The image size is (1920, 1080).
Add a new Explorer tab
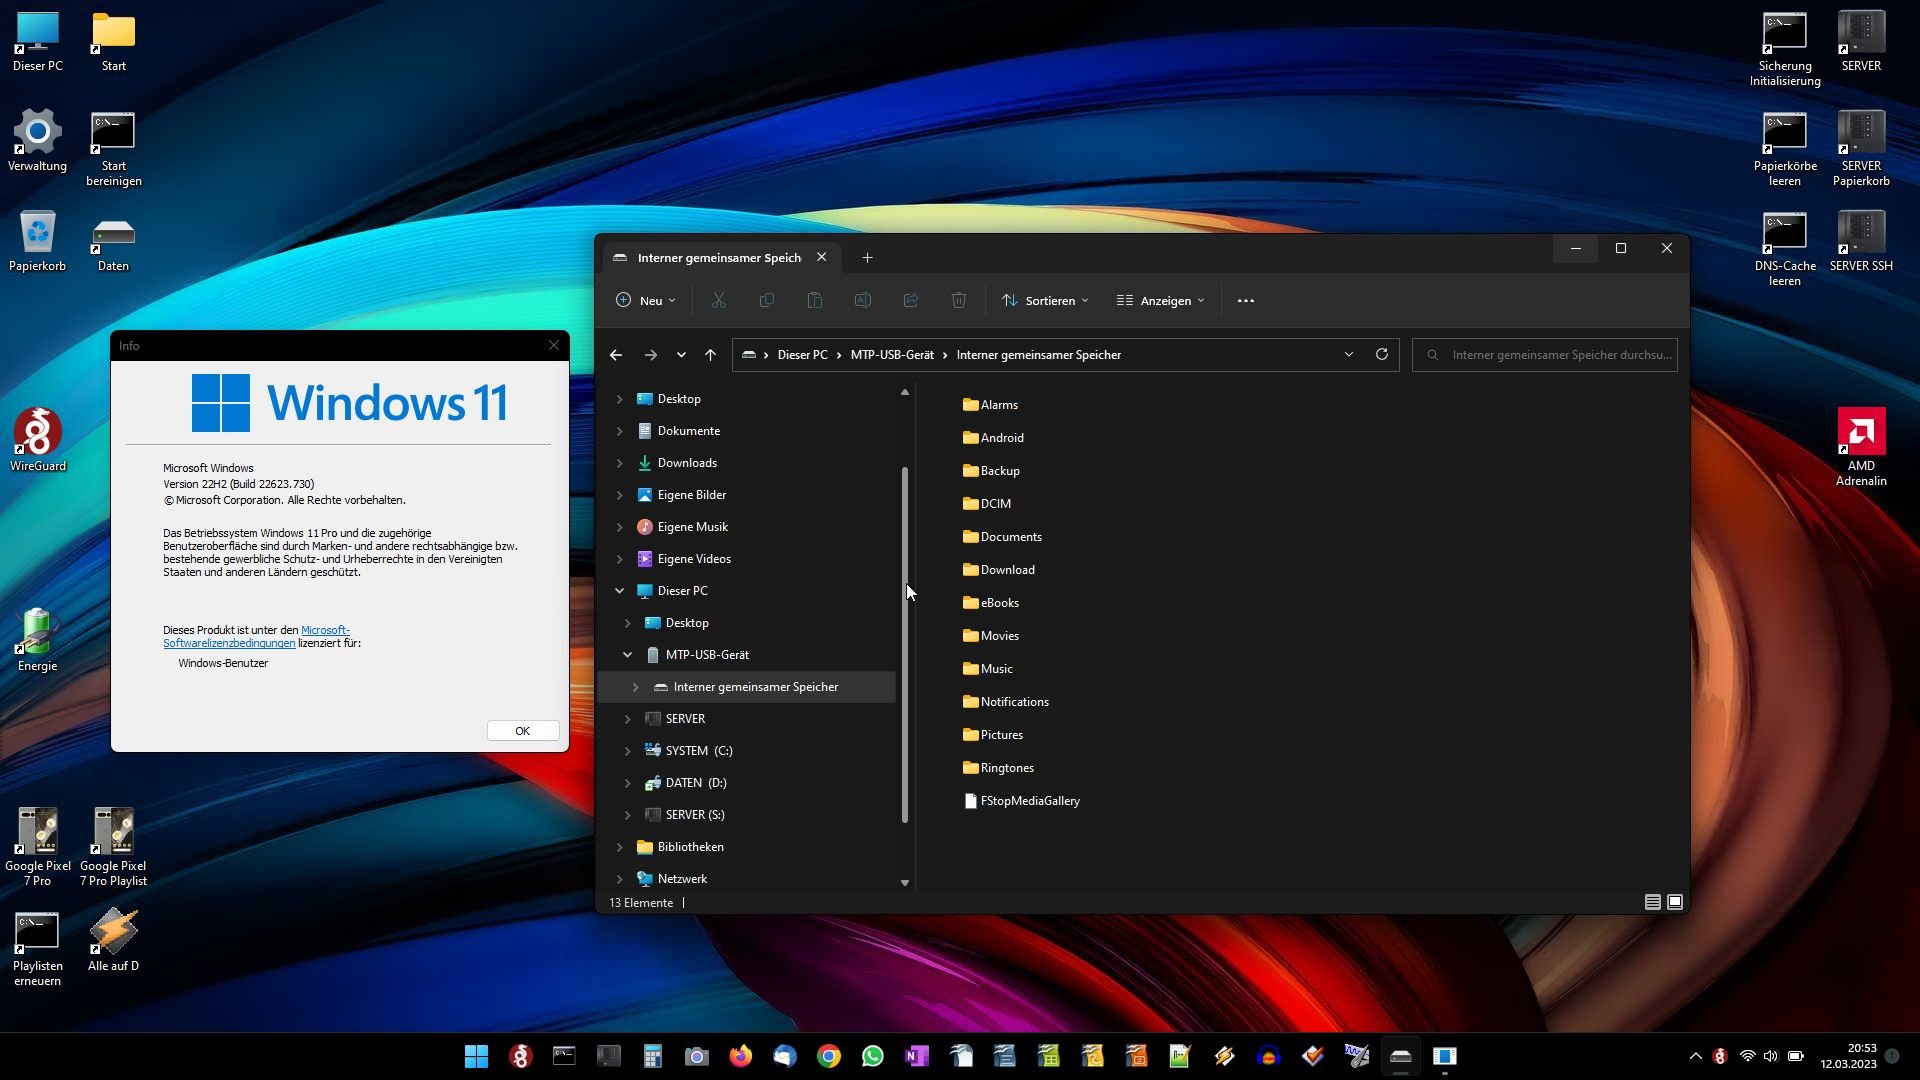coord(867,258)
